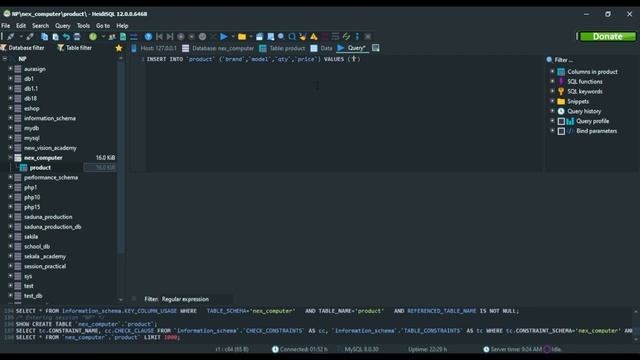Click the clear query broom icon
This screenshot has height=360, width=640.
pyautogui.click(x=302, y=37)
